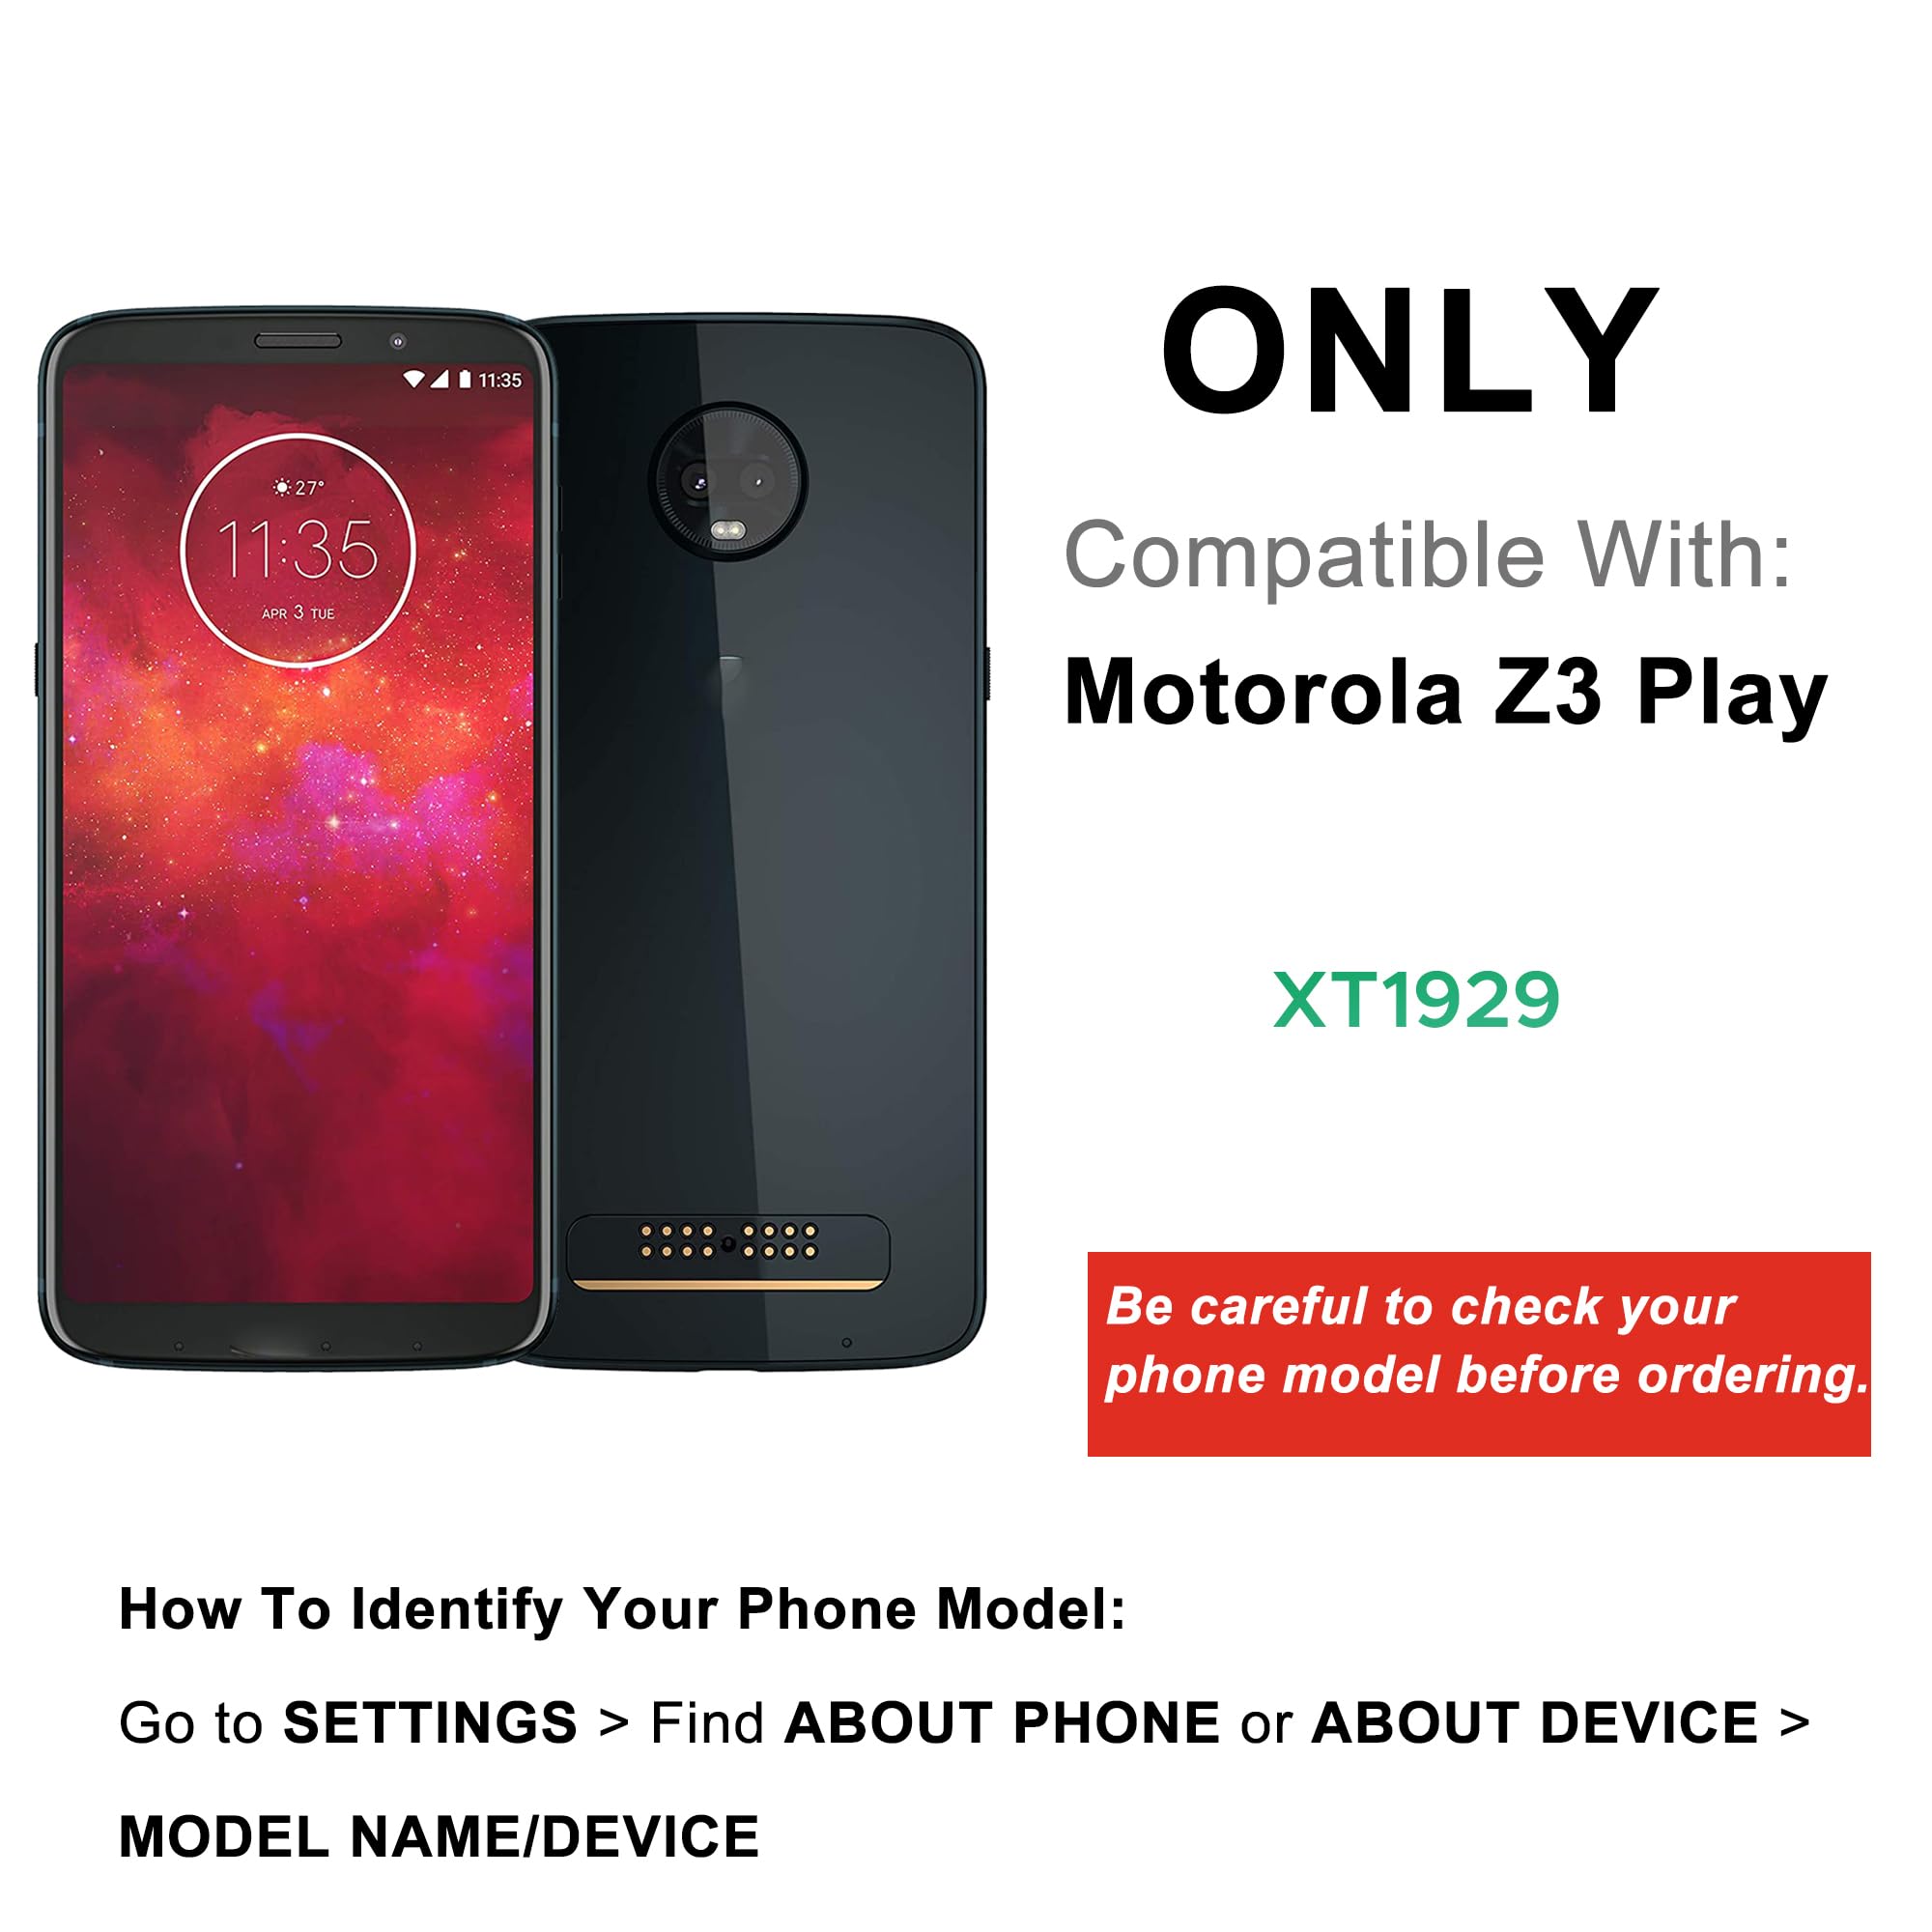The height and width of the screenshot is (1932, 1932).
Task: Click the earpiece speaker on phone front
Action: coord(298,342)
